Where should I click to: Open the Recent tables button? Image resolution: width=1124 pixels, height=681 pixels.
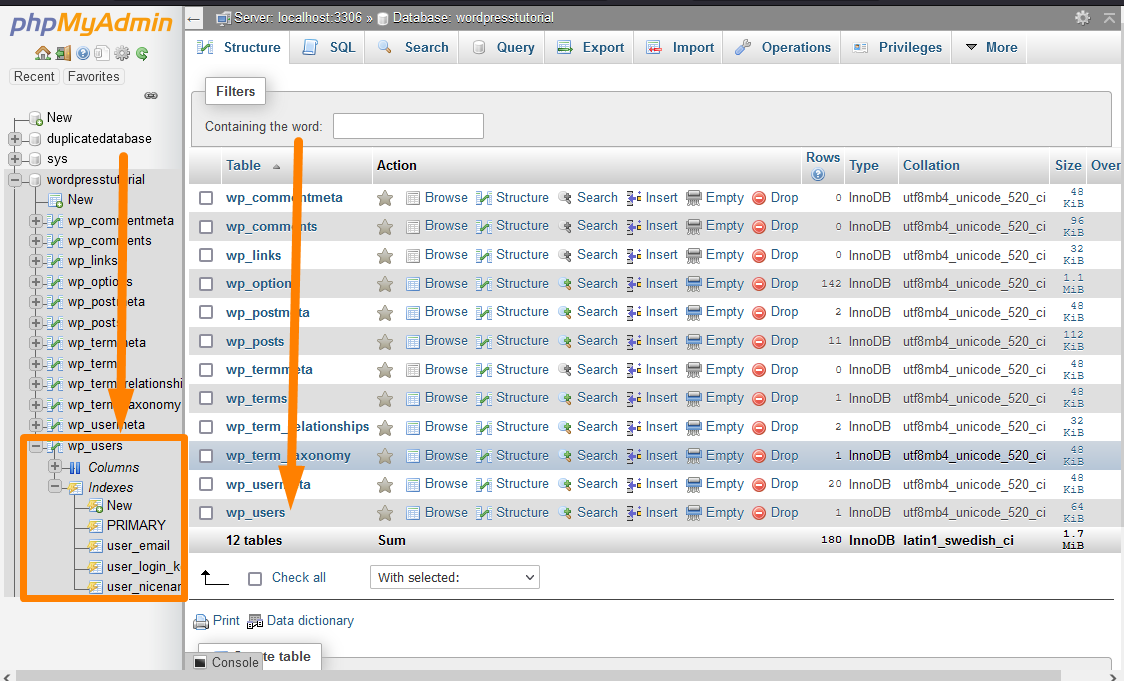point(34,77)
